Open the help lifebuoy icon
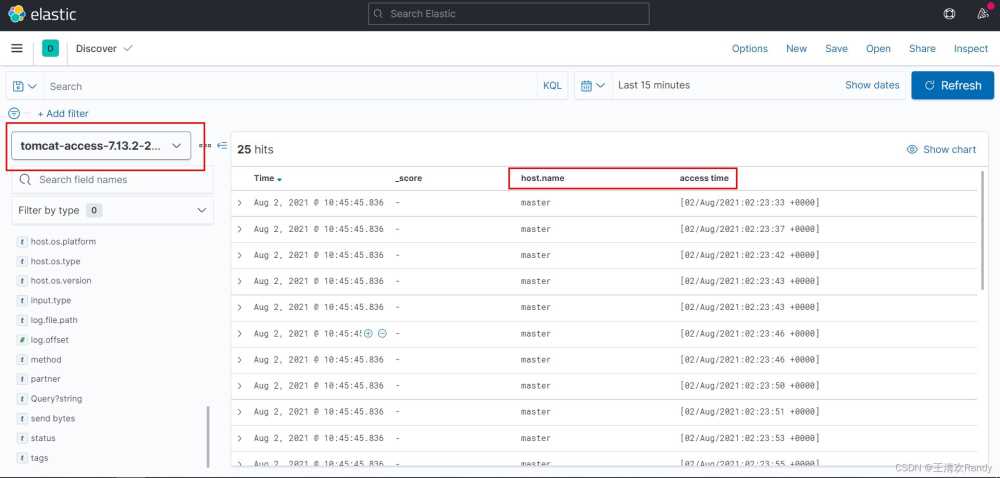1000x478 pixels. [949, 14]
